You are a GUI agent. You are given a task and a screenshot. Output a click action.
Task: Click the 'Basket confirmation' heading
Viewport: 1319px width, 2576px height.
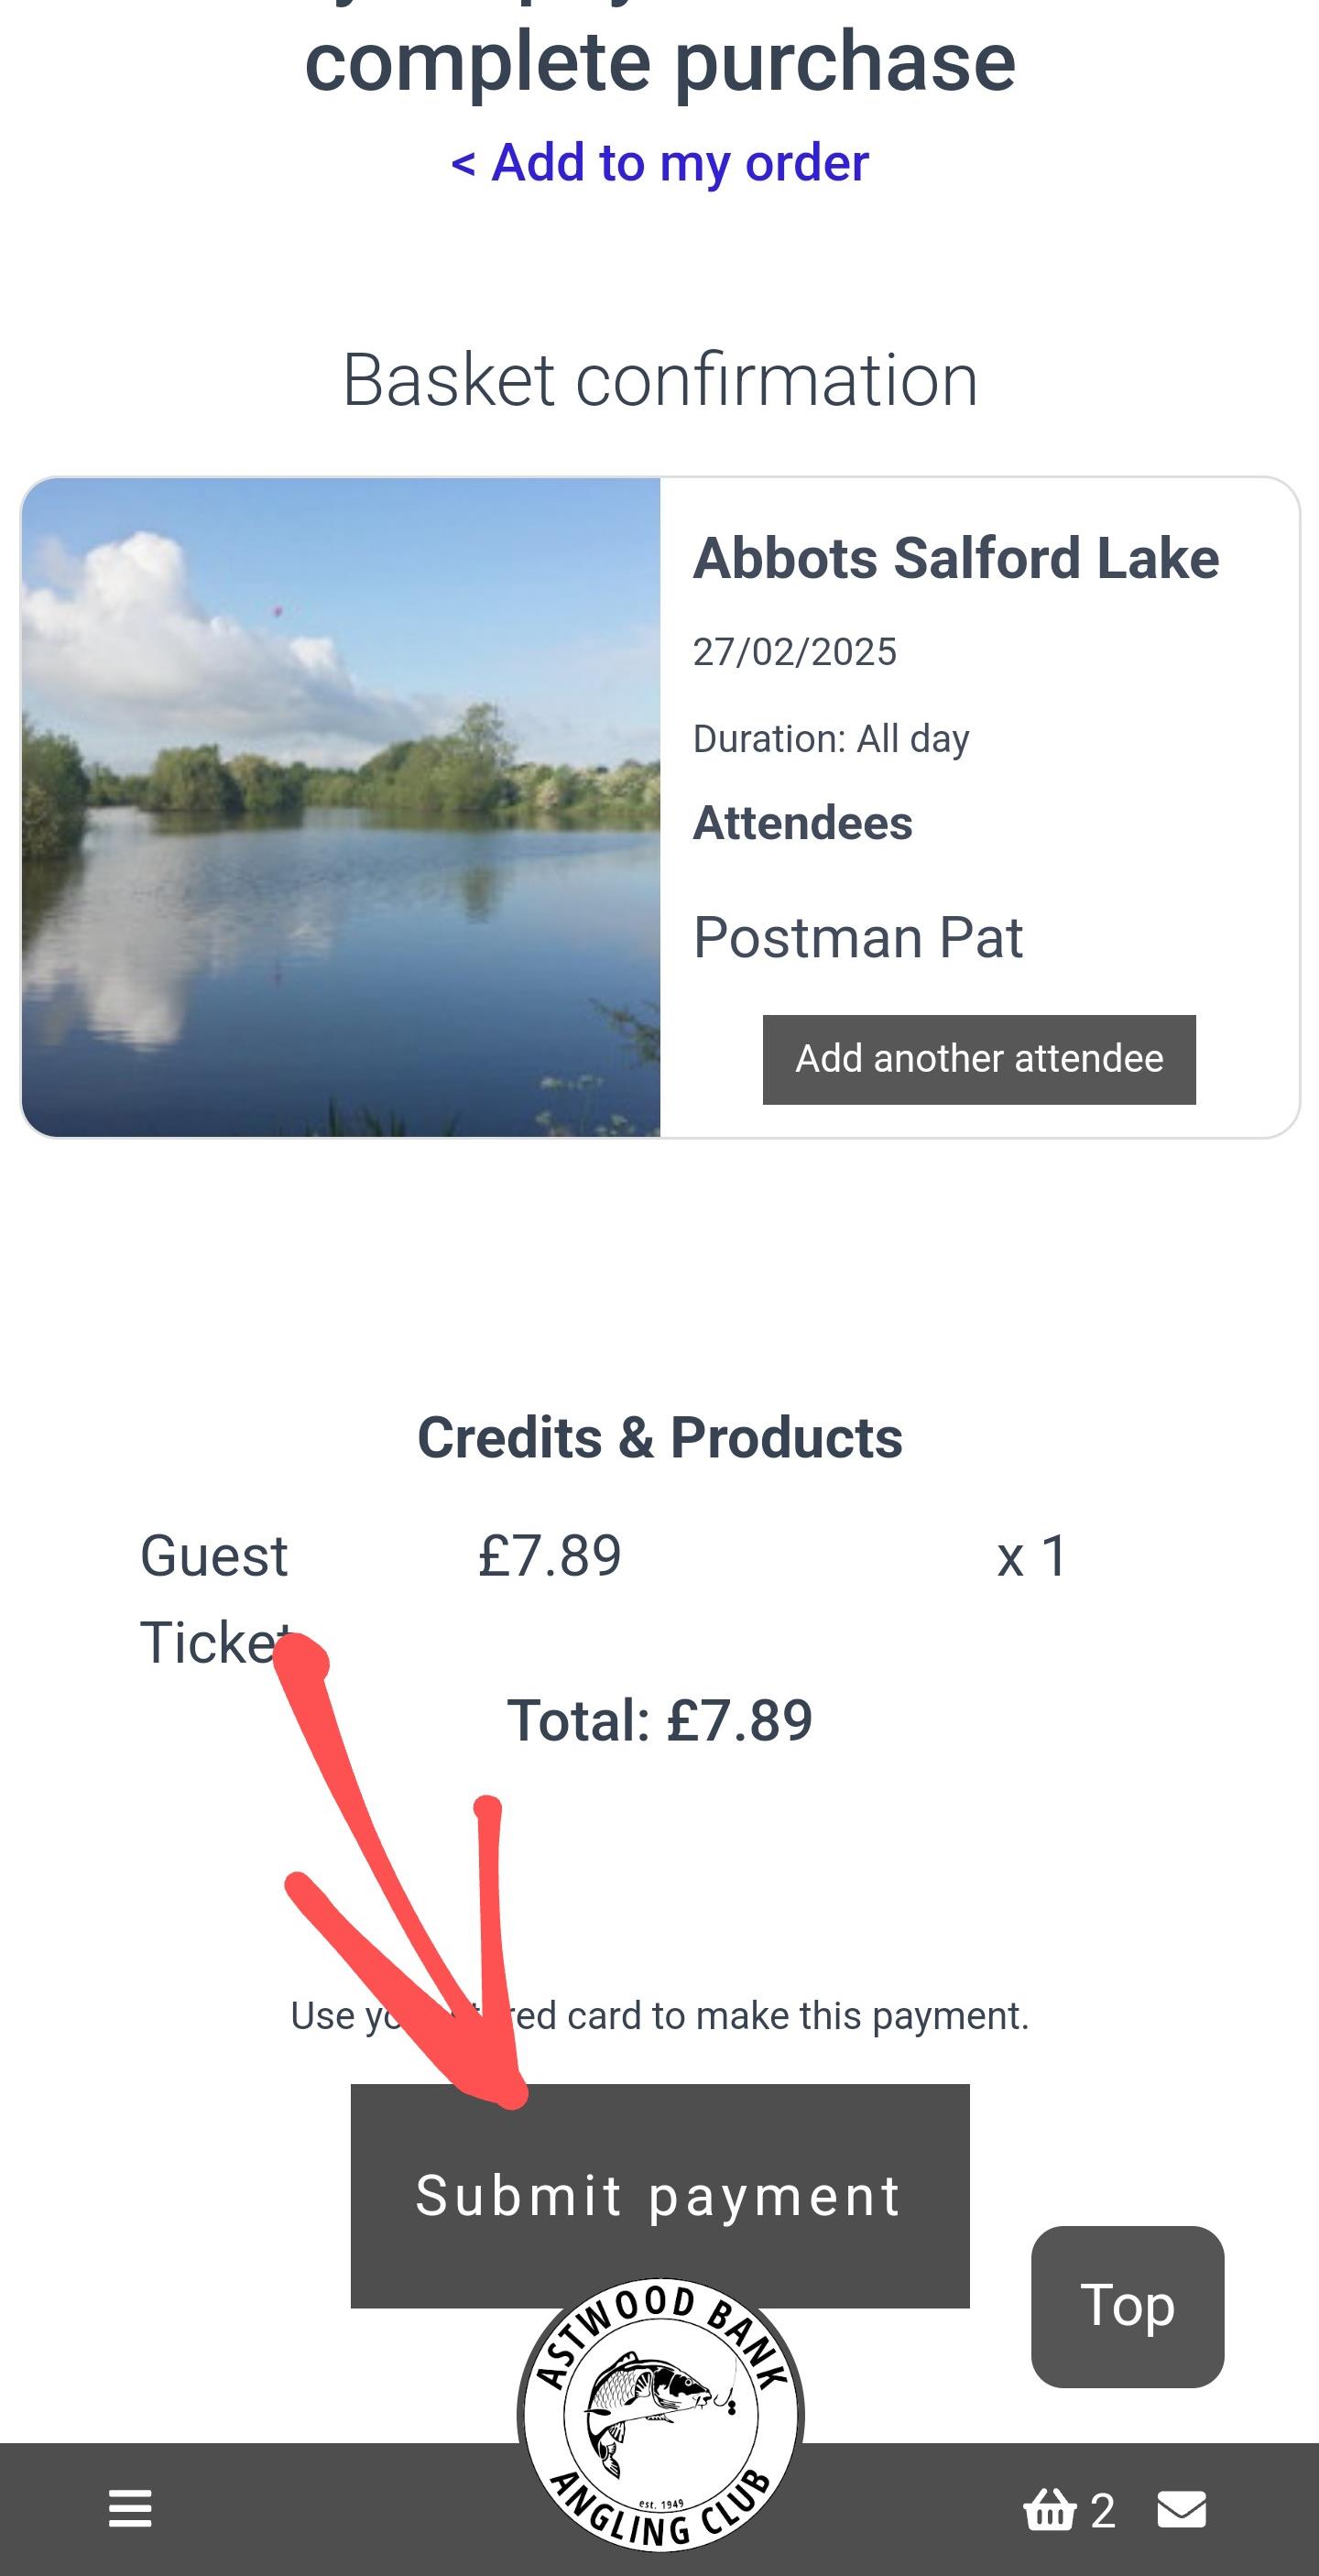(x=660, y=380)
